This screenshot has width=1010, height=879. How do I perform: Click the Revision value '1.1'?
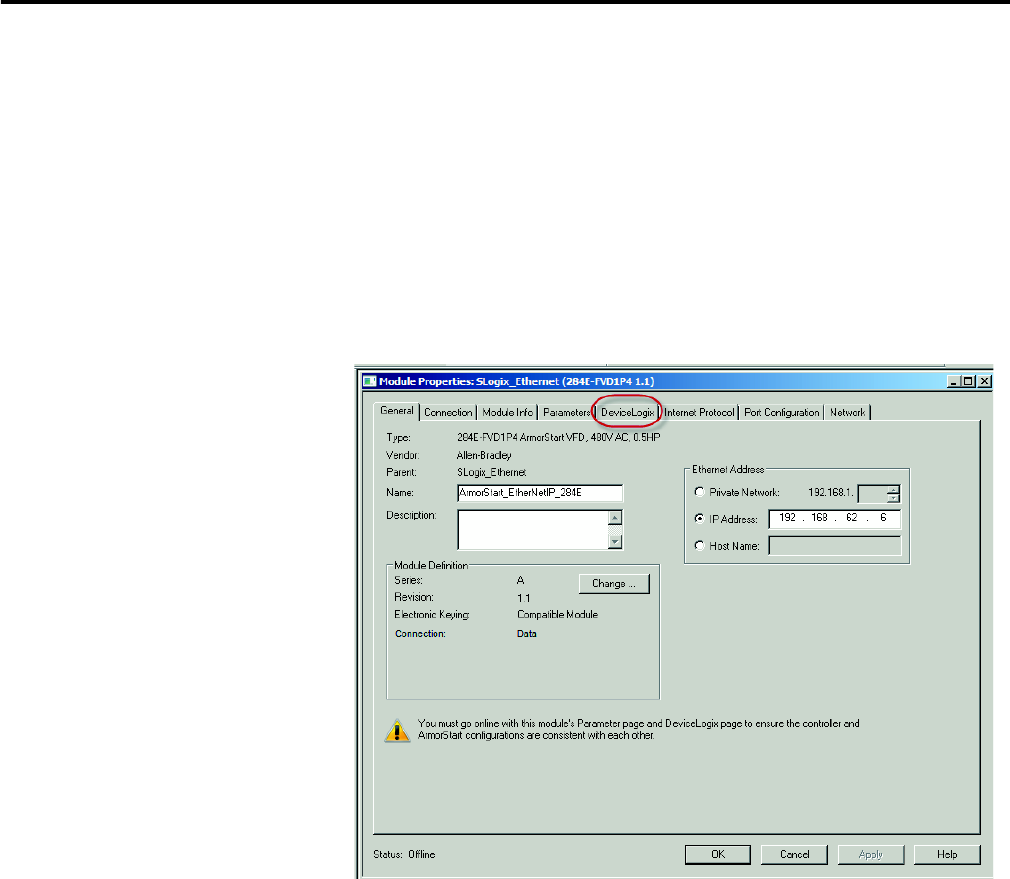[524, 598]
